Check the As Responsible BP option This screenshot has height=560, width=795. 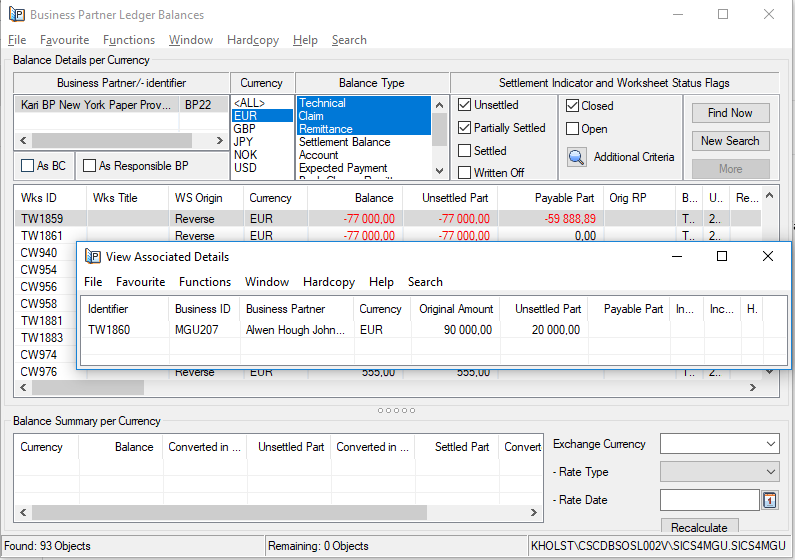click(x=89, y=166)
